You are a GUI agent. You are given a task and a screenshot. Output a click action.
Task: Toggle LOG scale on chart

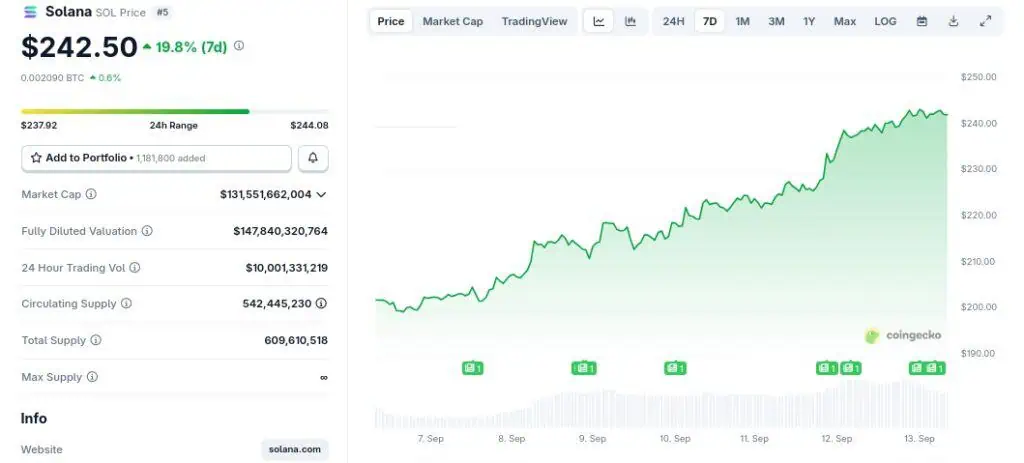click(885, 21)
